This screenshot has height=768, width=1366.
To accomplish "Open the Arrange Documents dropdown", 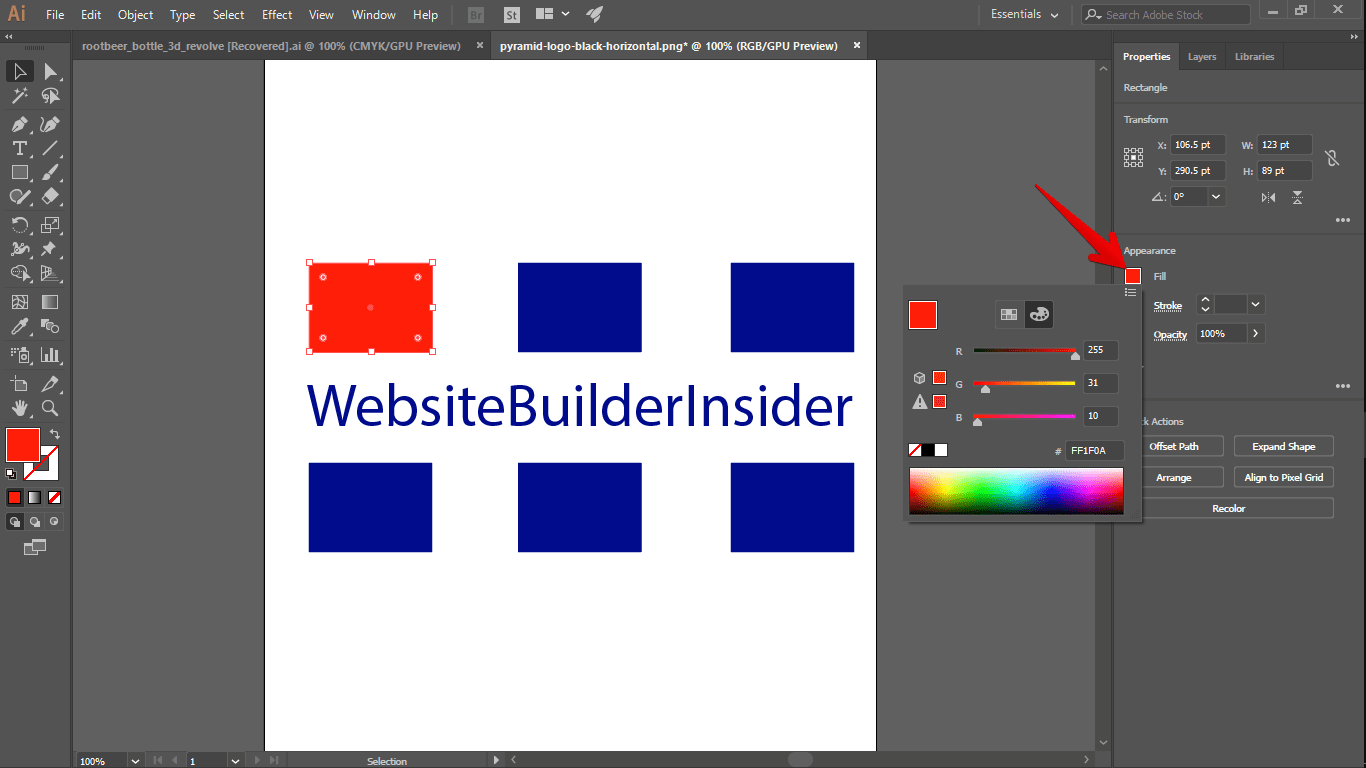I will [553, 15].
